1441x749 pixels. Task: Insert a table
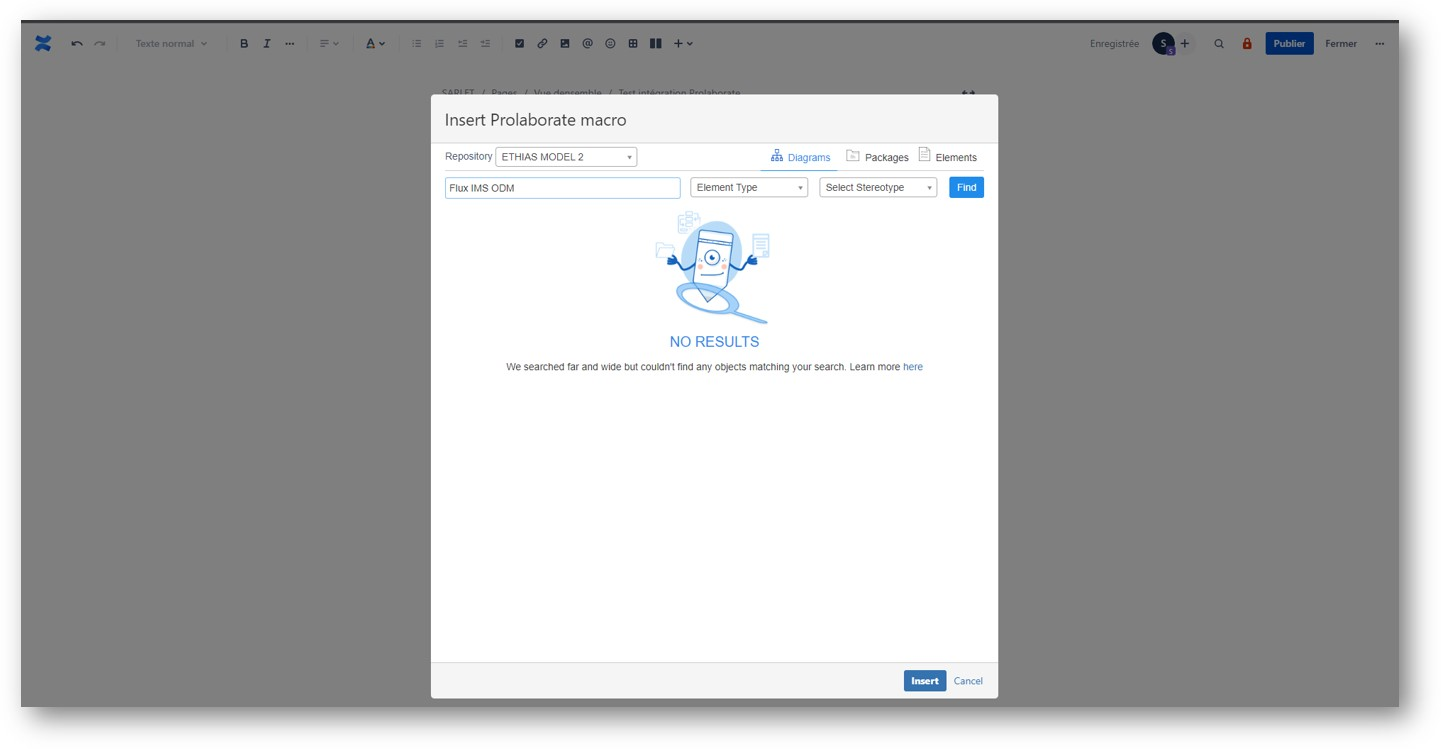(633, 44)
